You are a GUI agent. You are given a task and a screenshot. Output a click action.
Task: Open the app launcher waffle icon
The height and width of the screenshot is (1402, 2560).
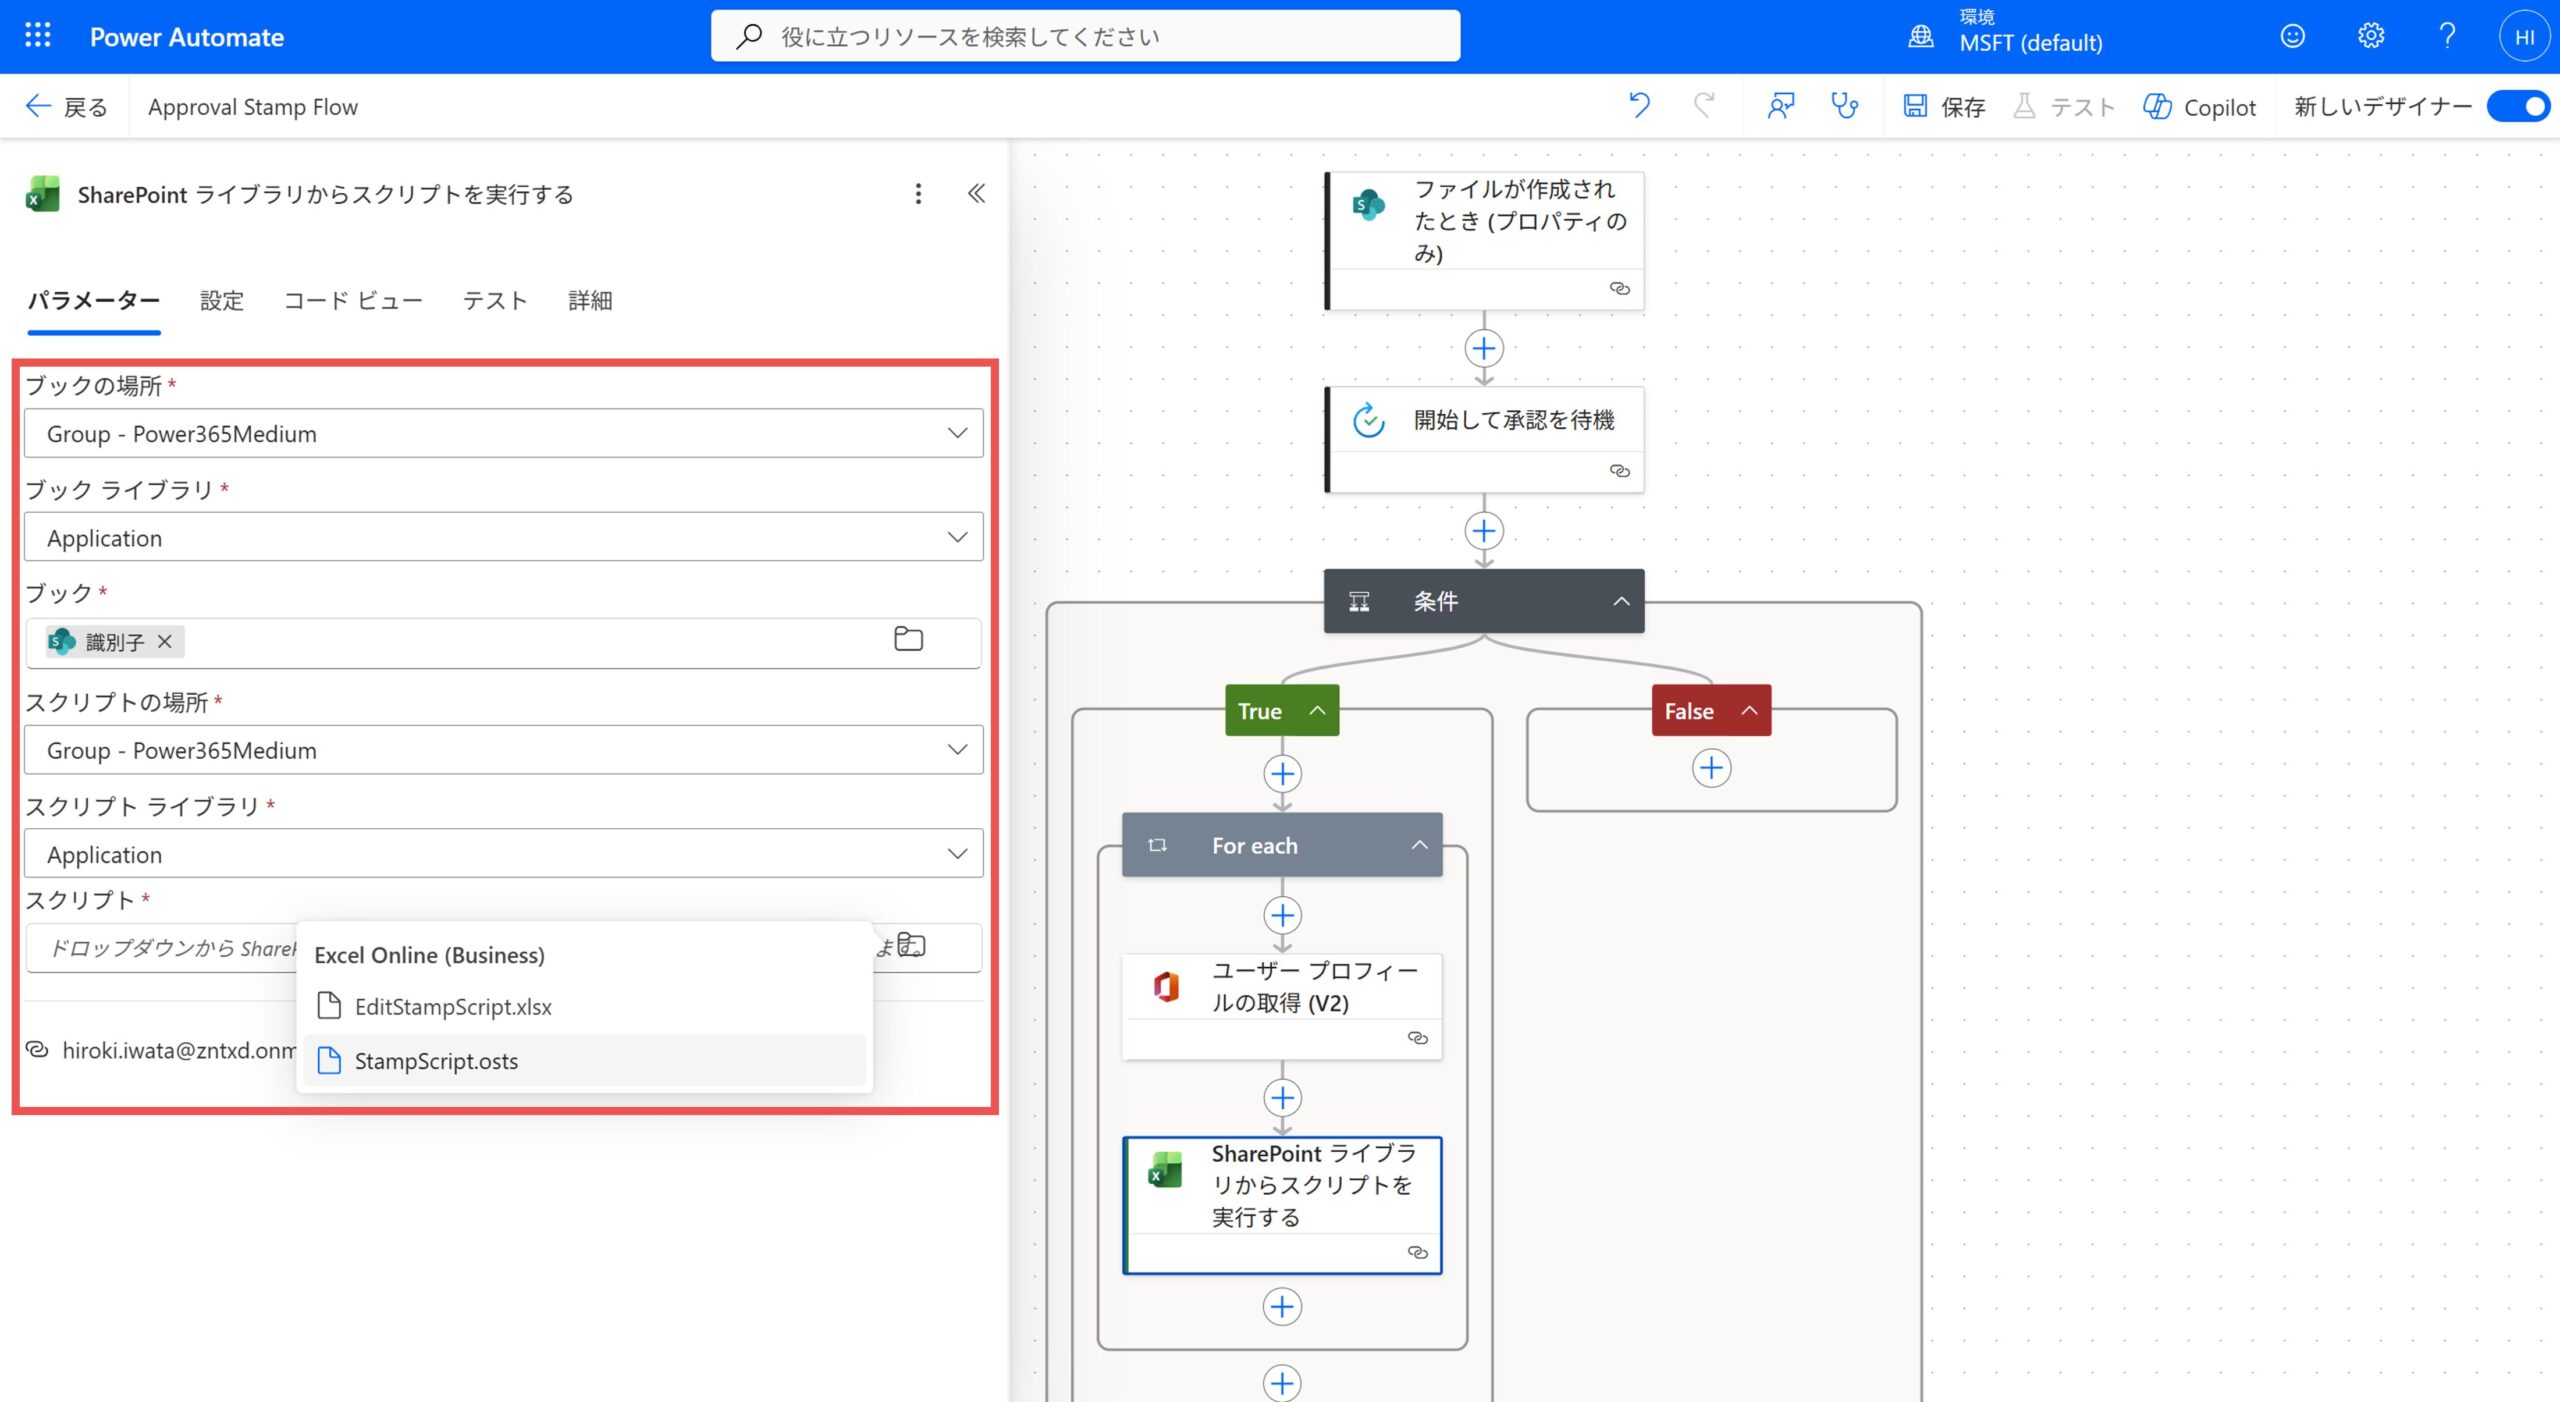(x=37, y=36)
